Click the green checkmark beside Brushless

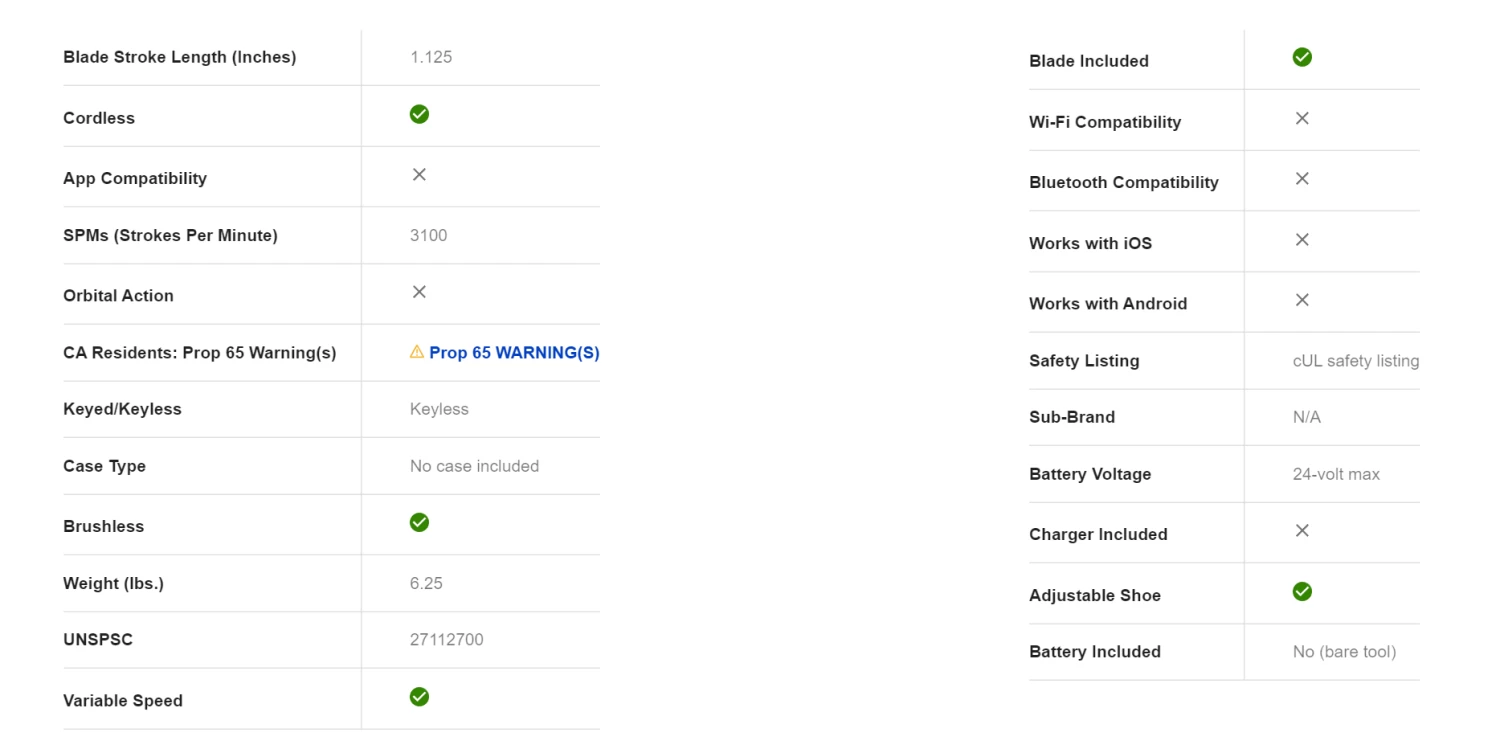(419, 523)
